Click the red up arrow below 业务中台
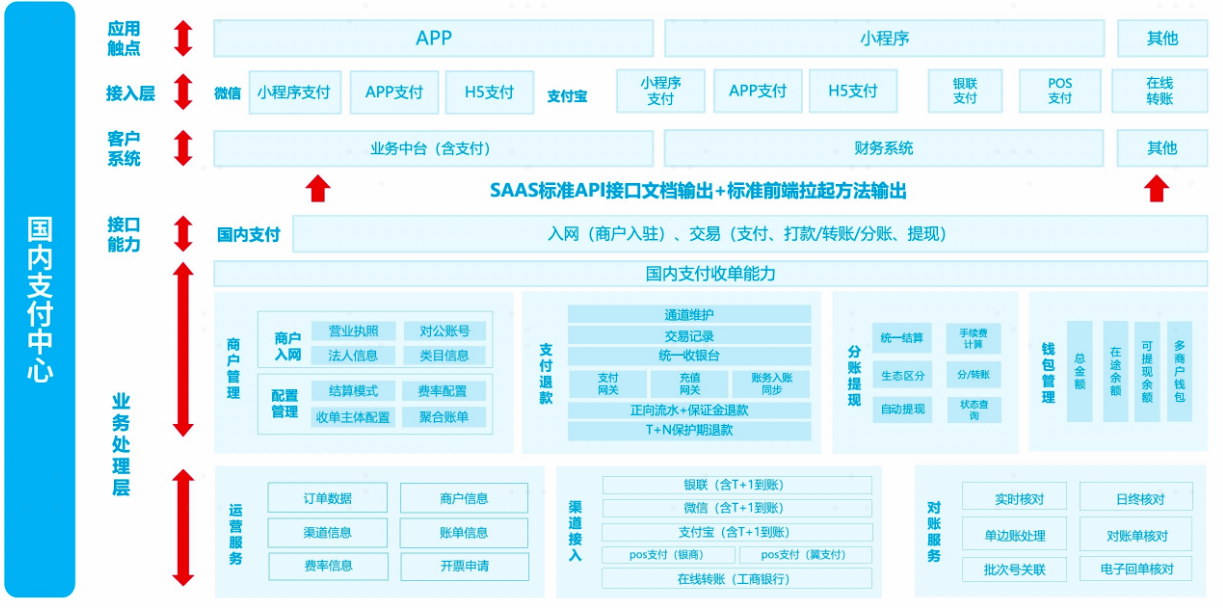 pos(317,188)
